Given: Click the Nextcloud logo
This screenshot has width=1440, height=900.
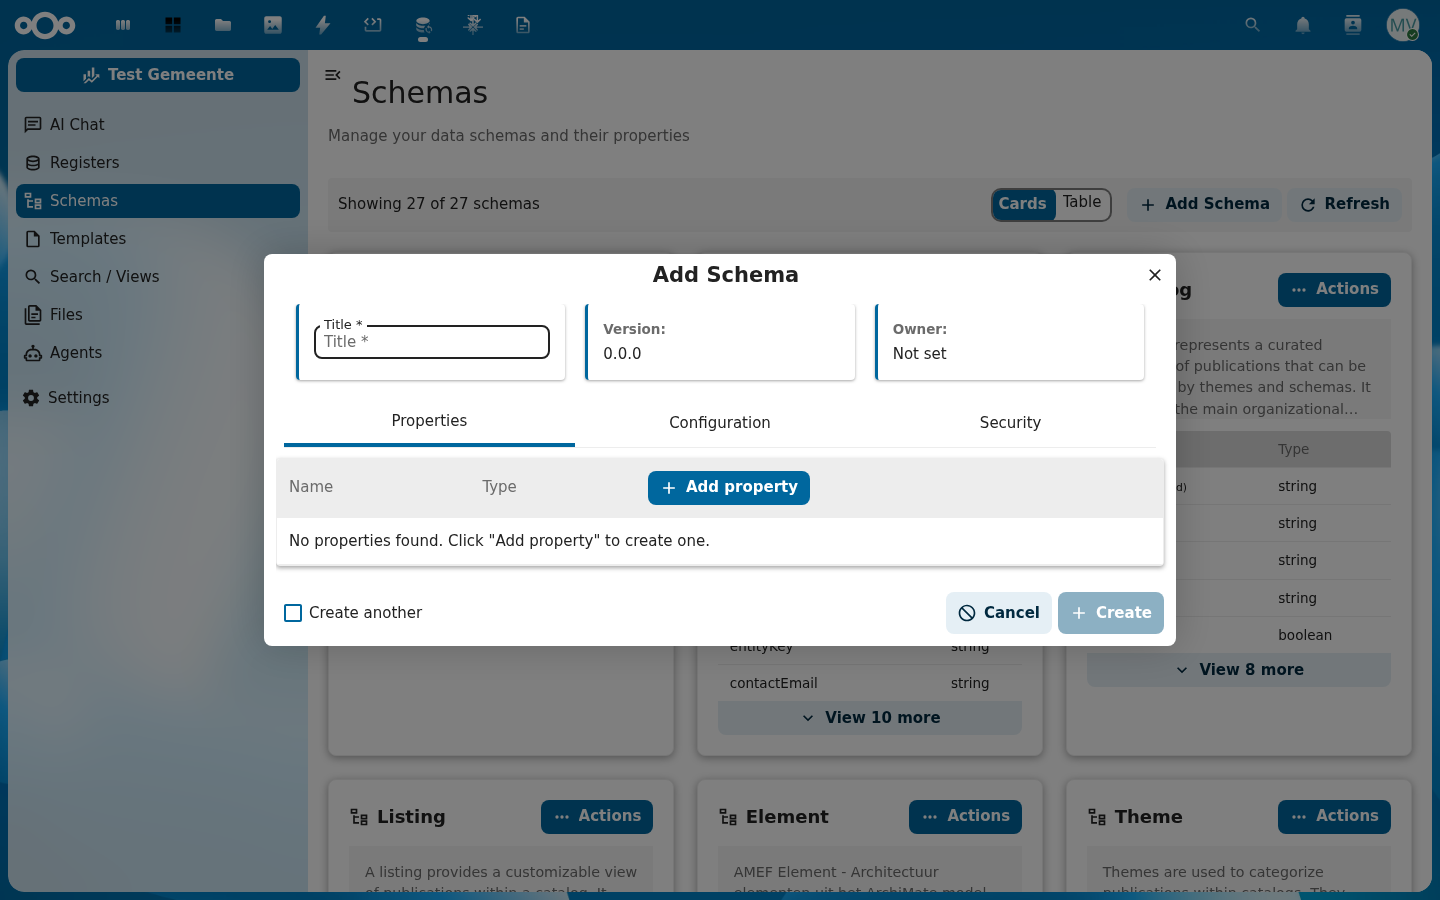Looking at the screenshot, I should click(x=45, y=25).
